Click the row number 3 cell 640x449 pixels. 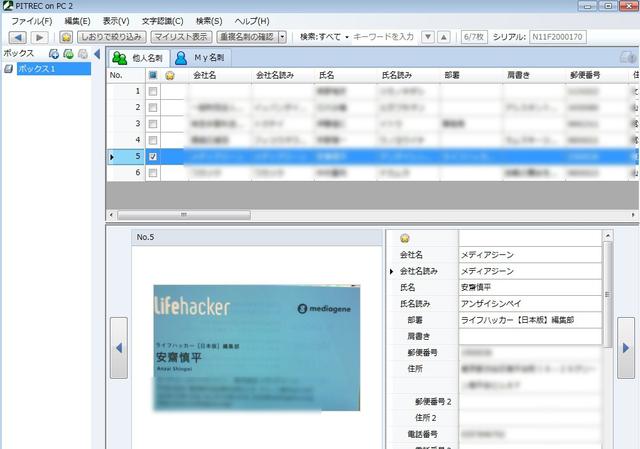pos(126,124)
